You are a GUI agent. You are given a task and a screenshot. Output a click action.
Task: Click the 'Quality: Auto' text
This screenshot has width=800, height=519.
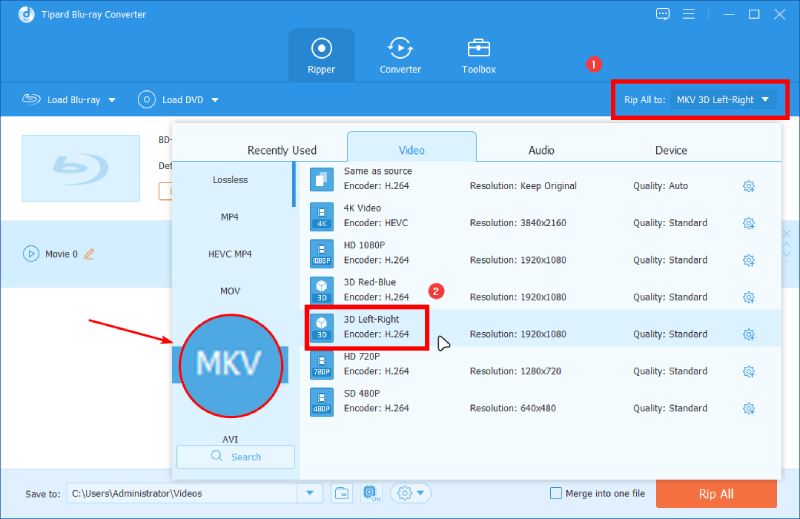660,186
